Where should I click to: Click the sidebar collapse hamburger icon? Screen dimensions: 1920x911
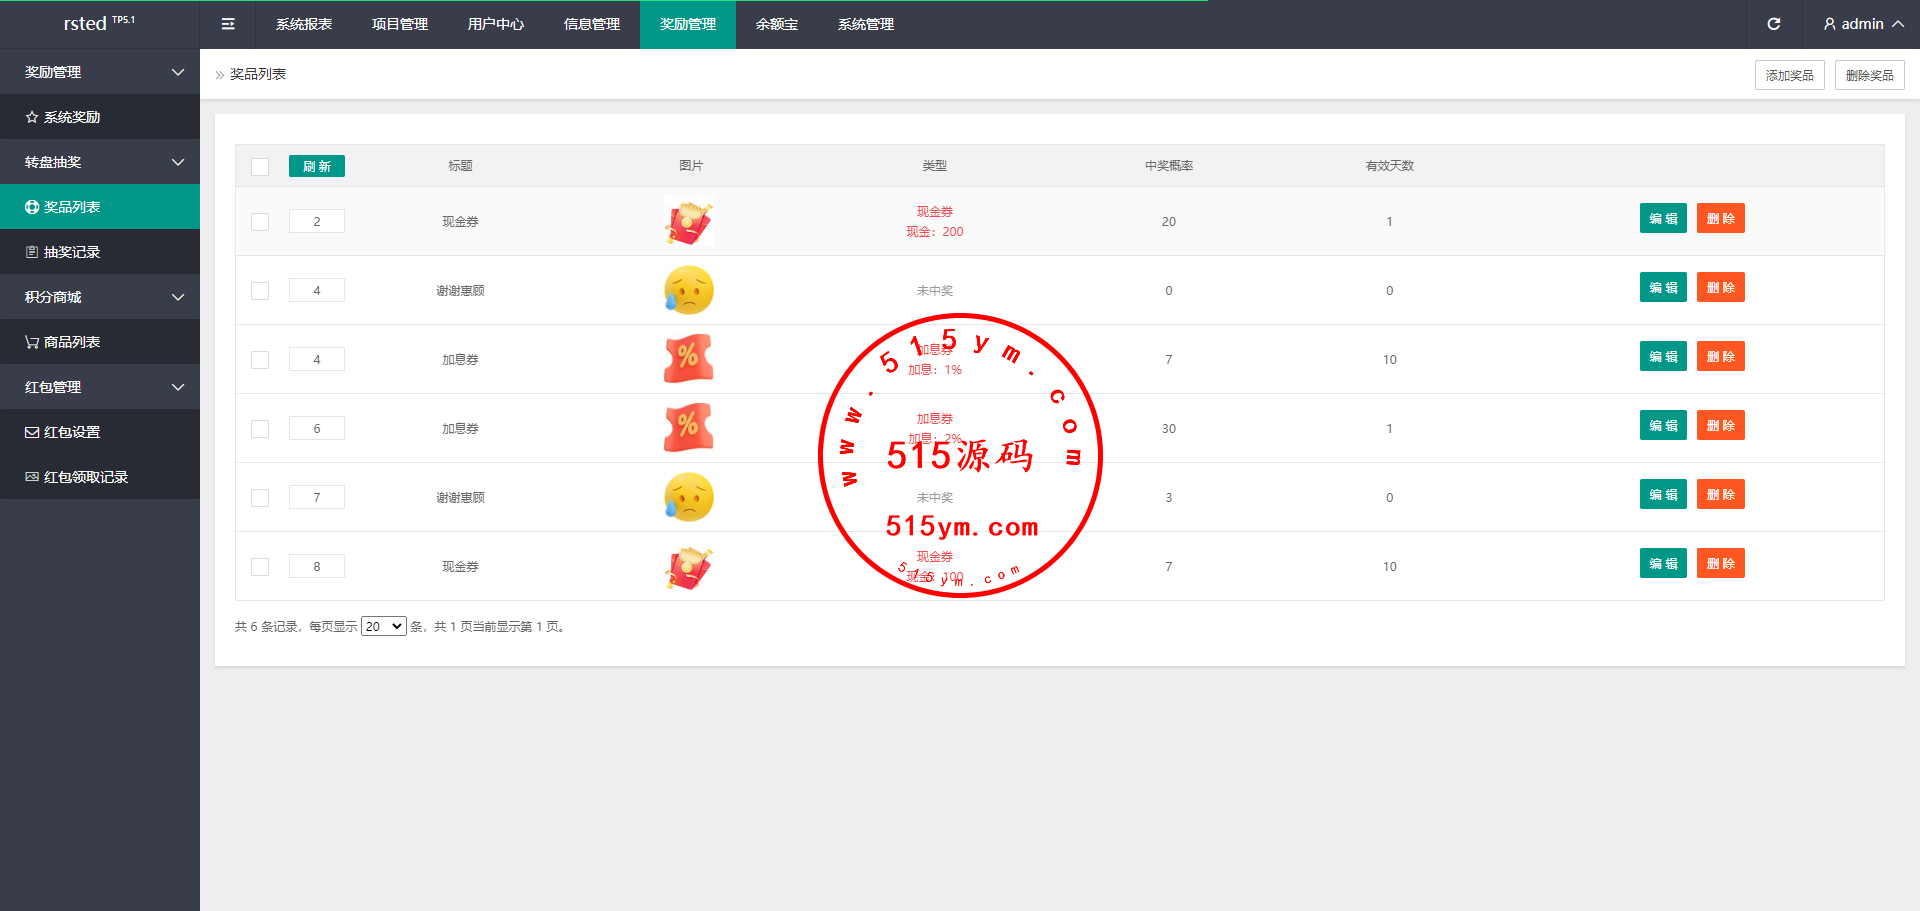[x=228, y=24]
